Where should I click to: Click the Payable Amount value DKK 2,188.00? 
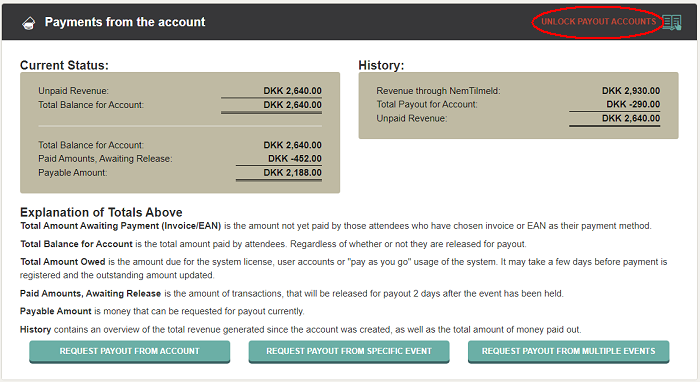point(292,173)
